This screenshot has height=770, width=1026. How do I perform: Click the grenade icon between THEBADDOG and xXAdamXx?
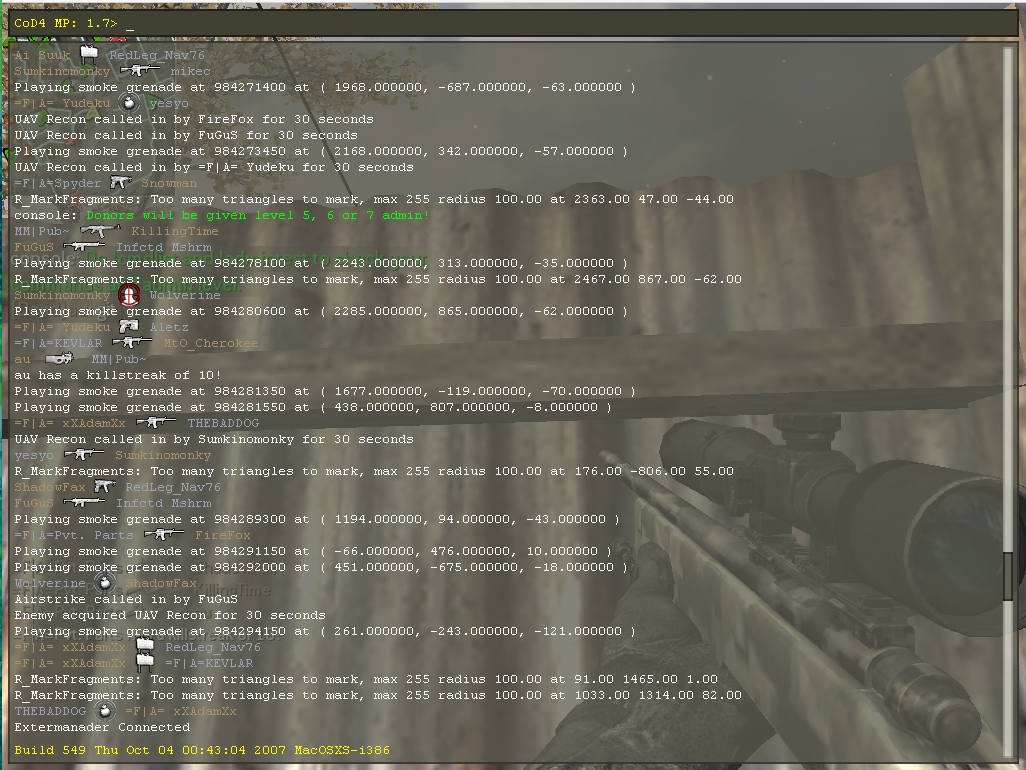pos(105,710)
